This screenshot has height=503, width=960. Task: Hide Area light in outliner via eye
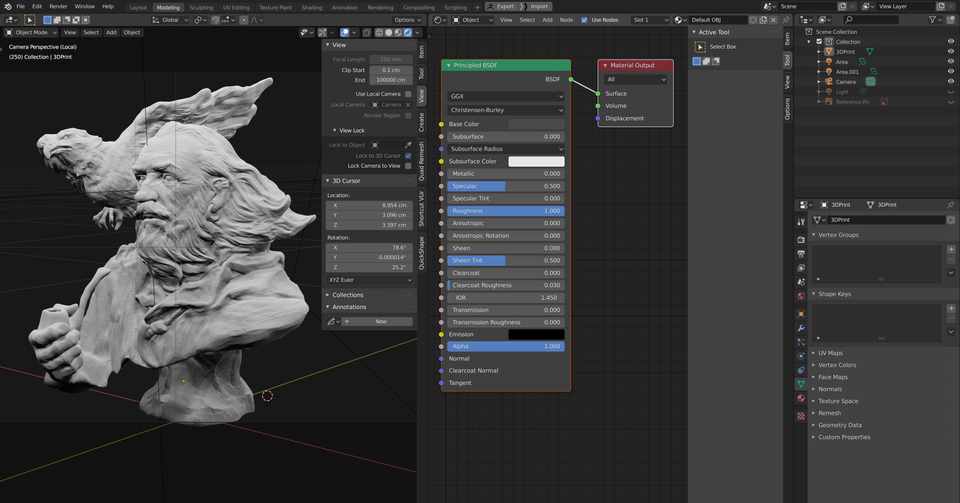pos(951,62)
